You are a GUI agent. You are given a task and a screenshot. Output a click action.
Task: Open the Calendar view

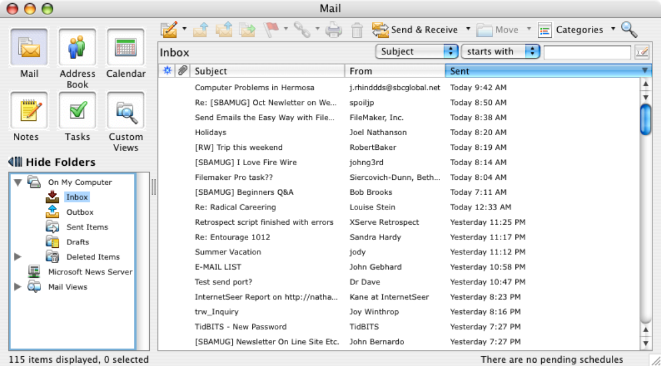point(126,53)
